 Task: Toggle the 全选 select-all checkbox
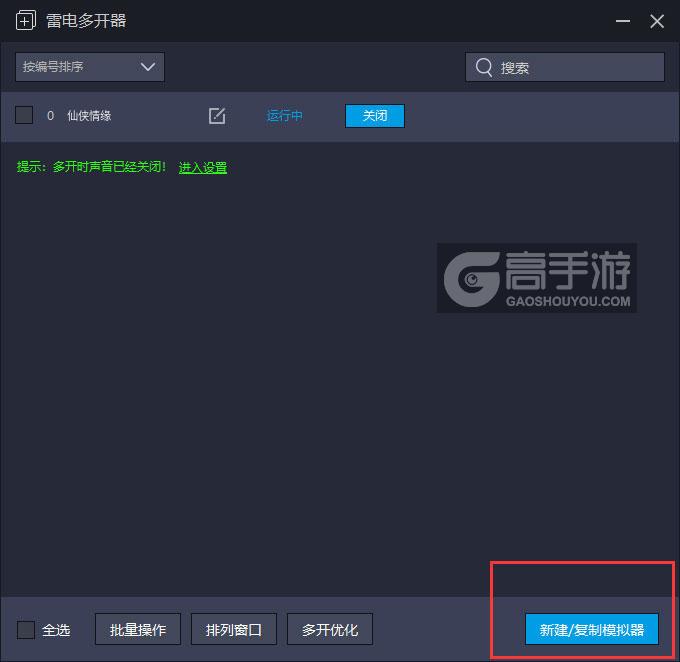(x=26, y=629)
